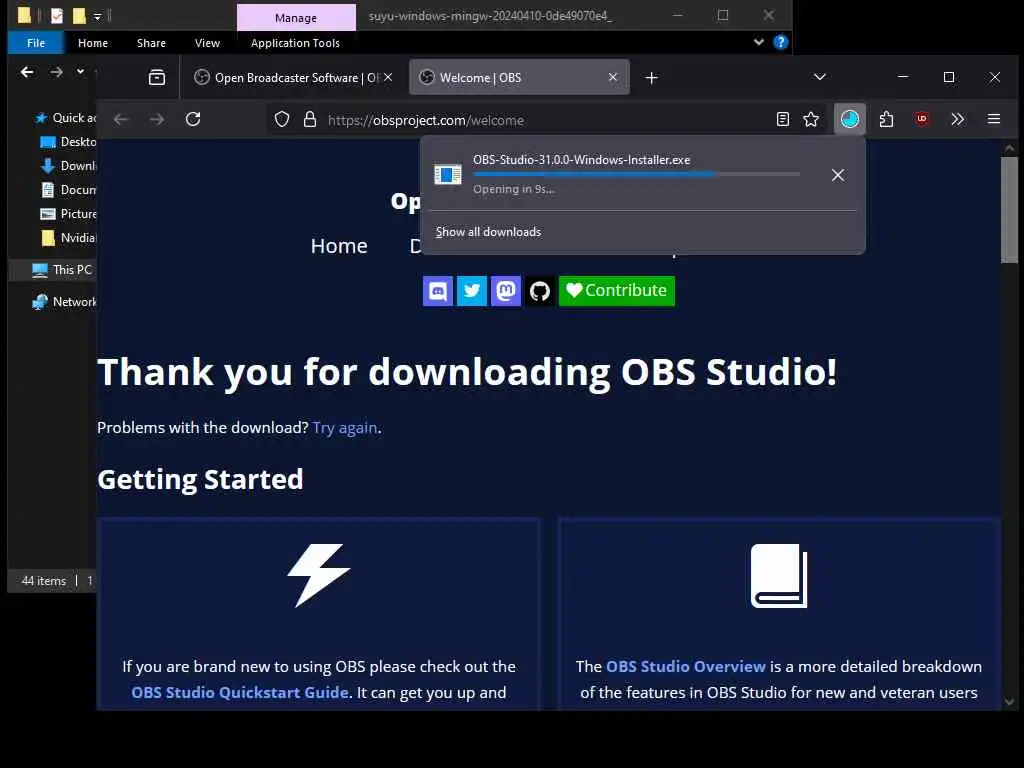1024x768 pixels.
Task: List all tabs dropdown arrow
Action: [x=820, y=77]
